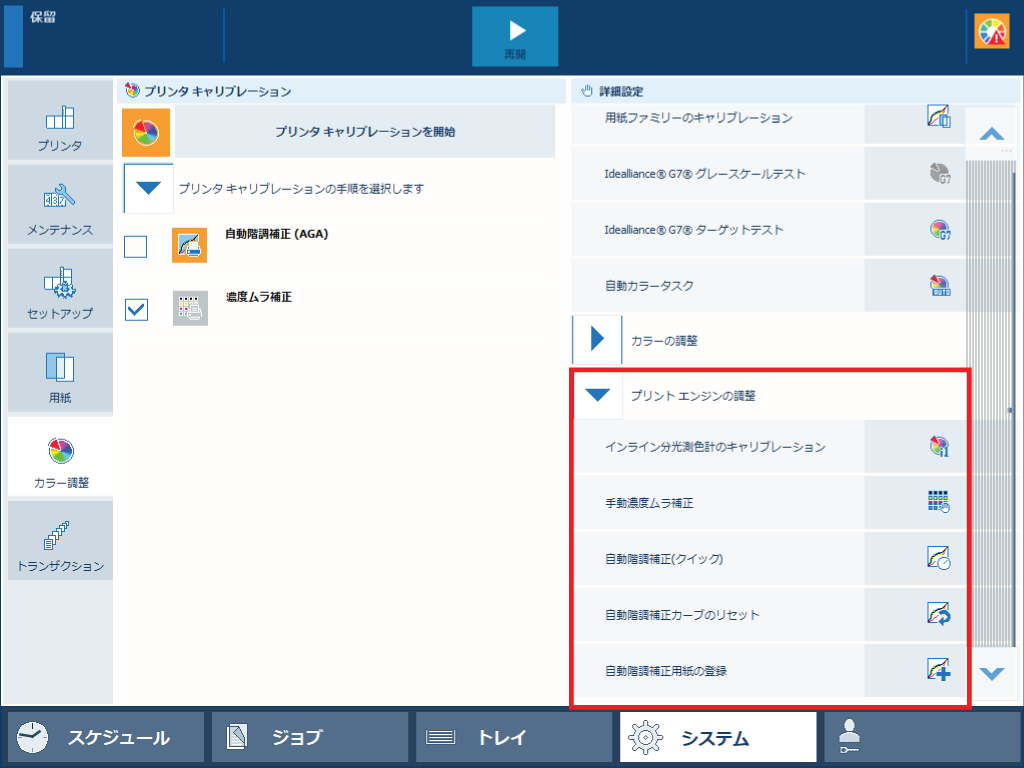This screenshot has width=1024, height=768.
Task: Expand the カラーの調整 section
Action: (597, 340)
